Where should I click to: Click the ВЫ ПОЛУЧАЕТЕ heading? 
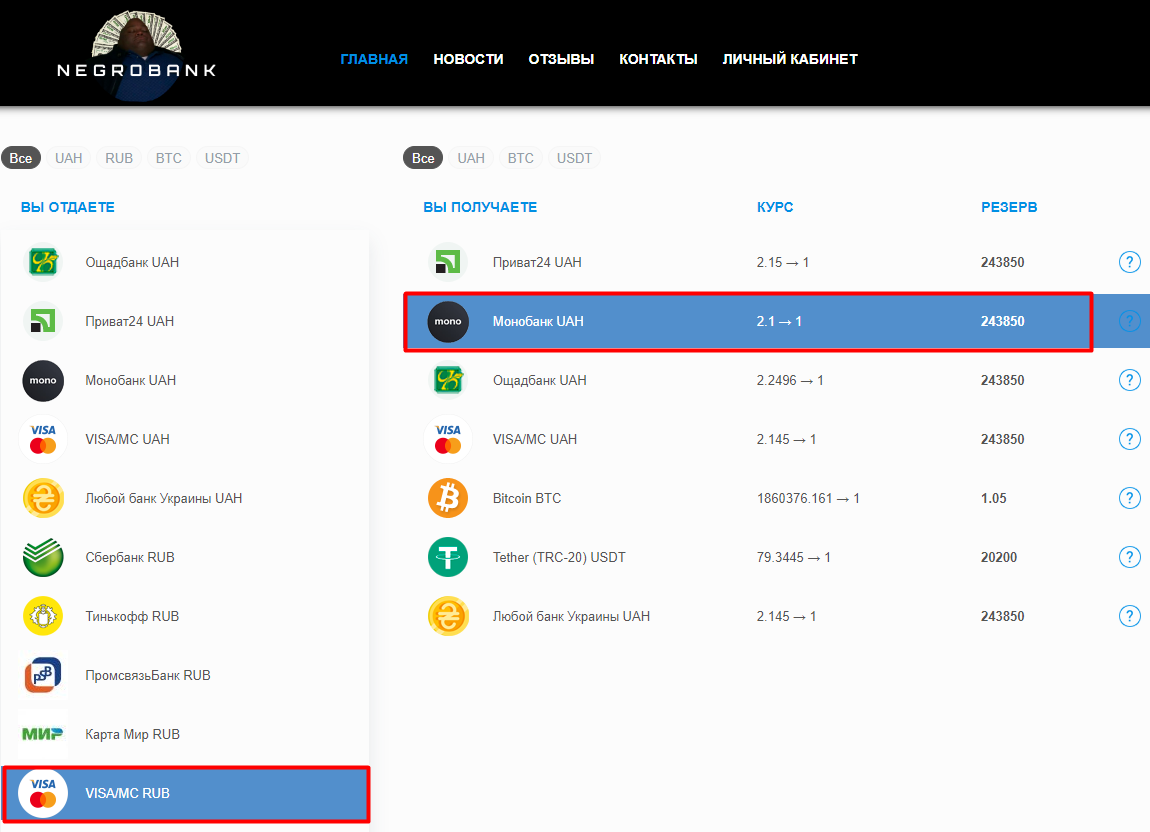pyautogui.click(x=480, y=207)
